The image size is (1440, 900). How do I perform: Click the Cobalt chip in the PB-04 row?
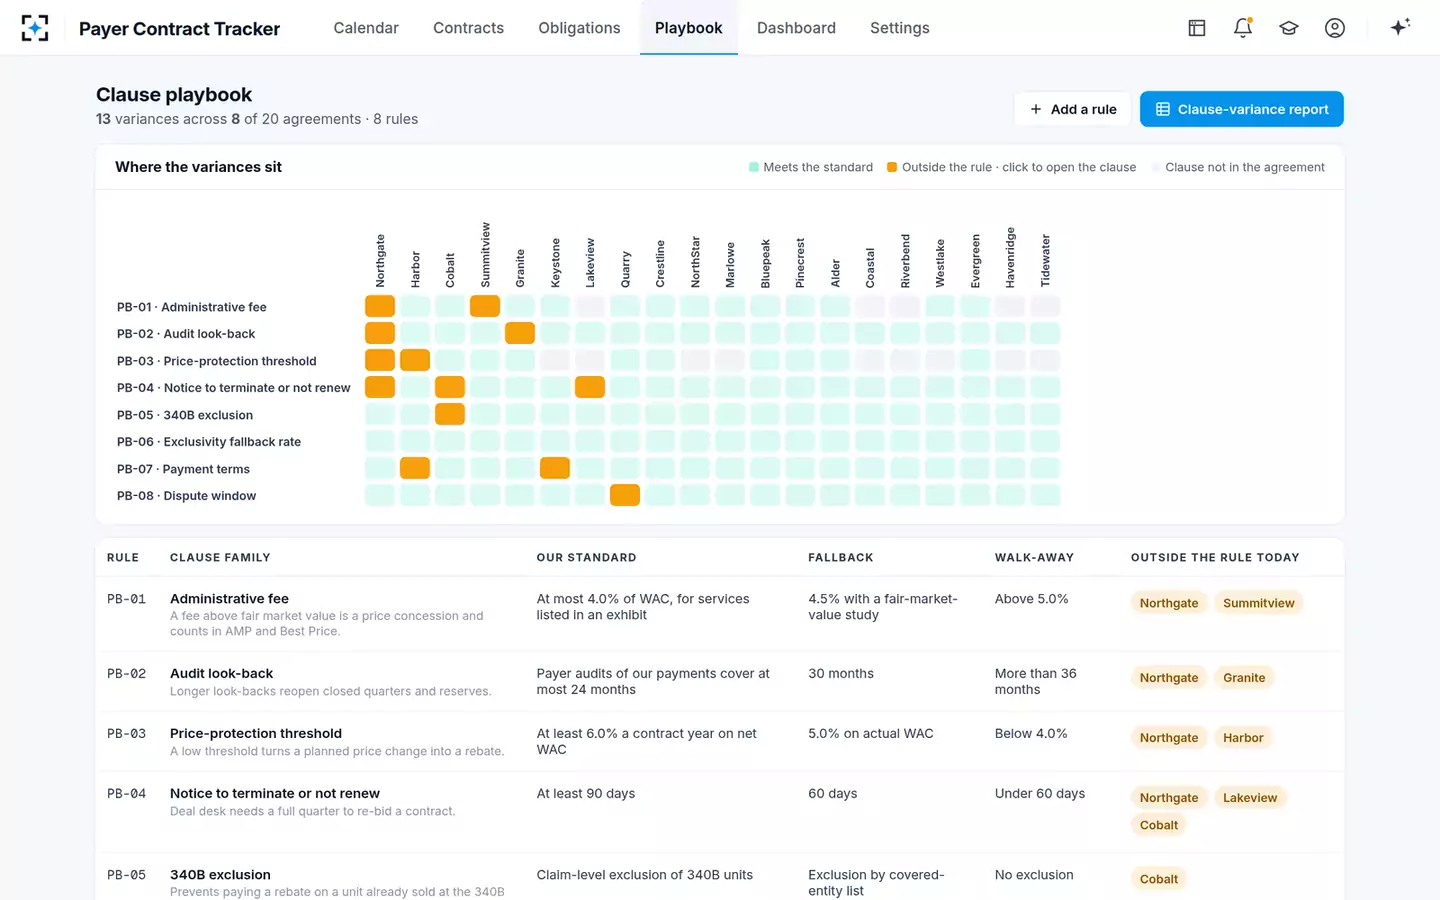point(1159,825)
